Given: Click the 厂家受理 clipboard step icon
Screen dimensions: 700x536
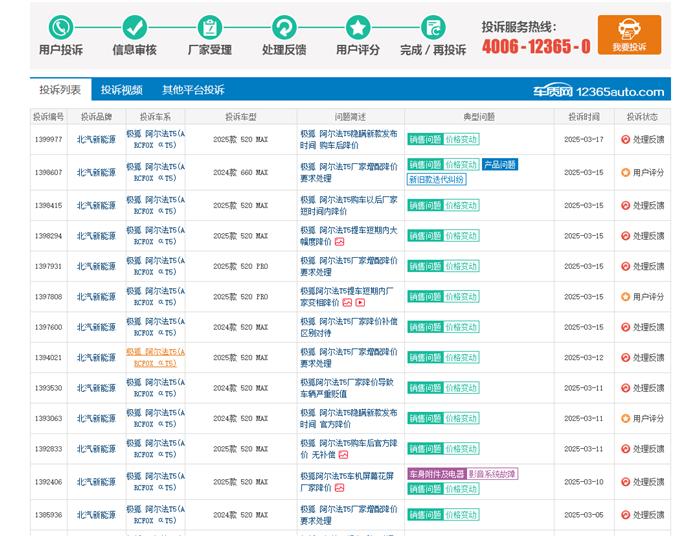Looking at the screenshot, I should (x=210, y=27).
